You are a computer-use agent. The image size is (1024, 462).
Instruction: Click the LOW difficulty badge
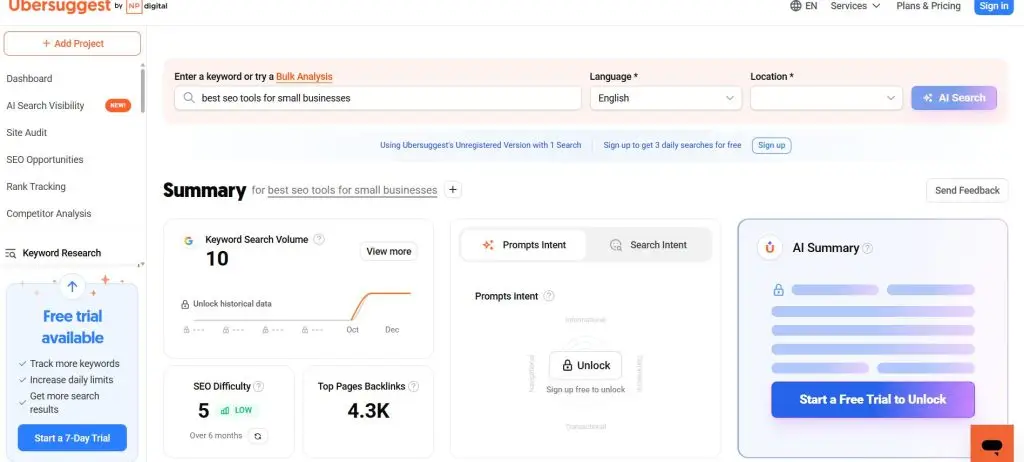(236, 410)
